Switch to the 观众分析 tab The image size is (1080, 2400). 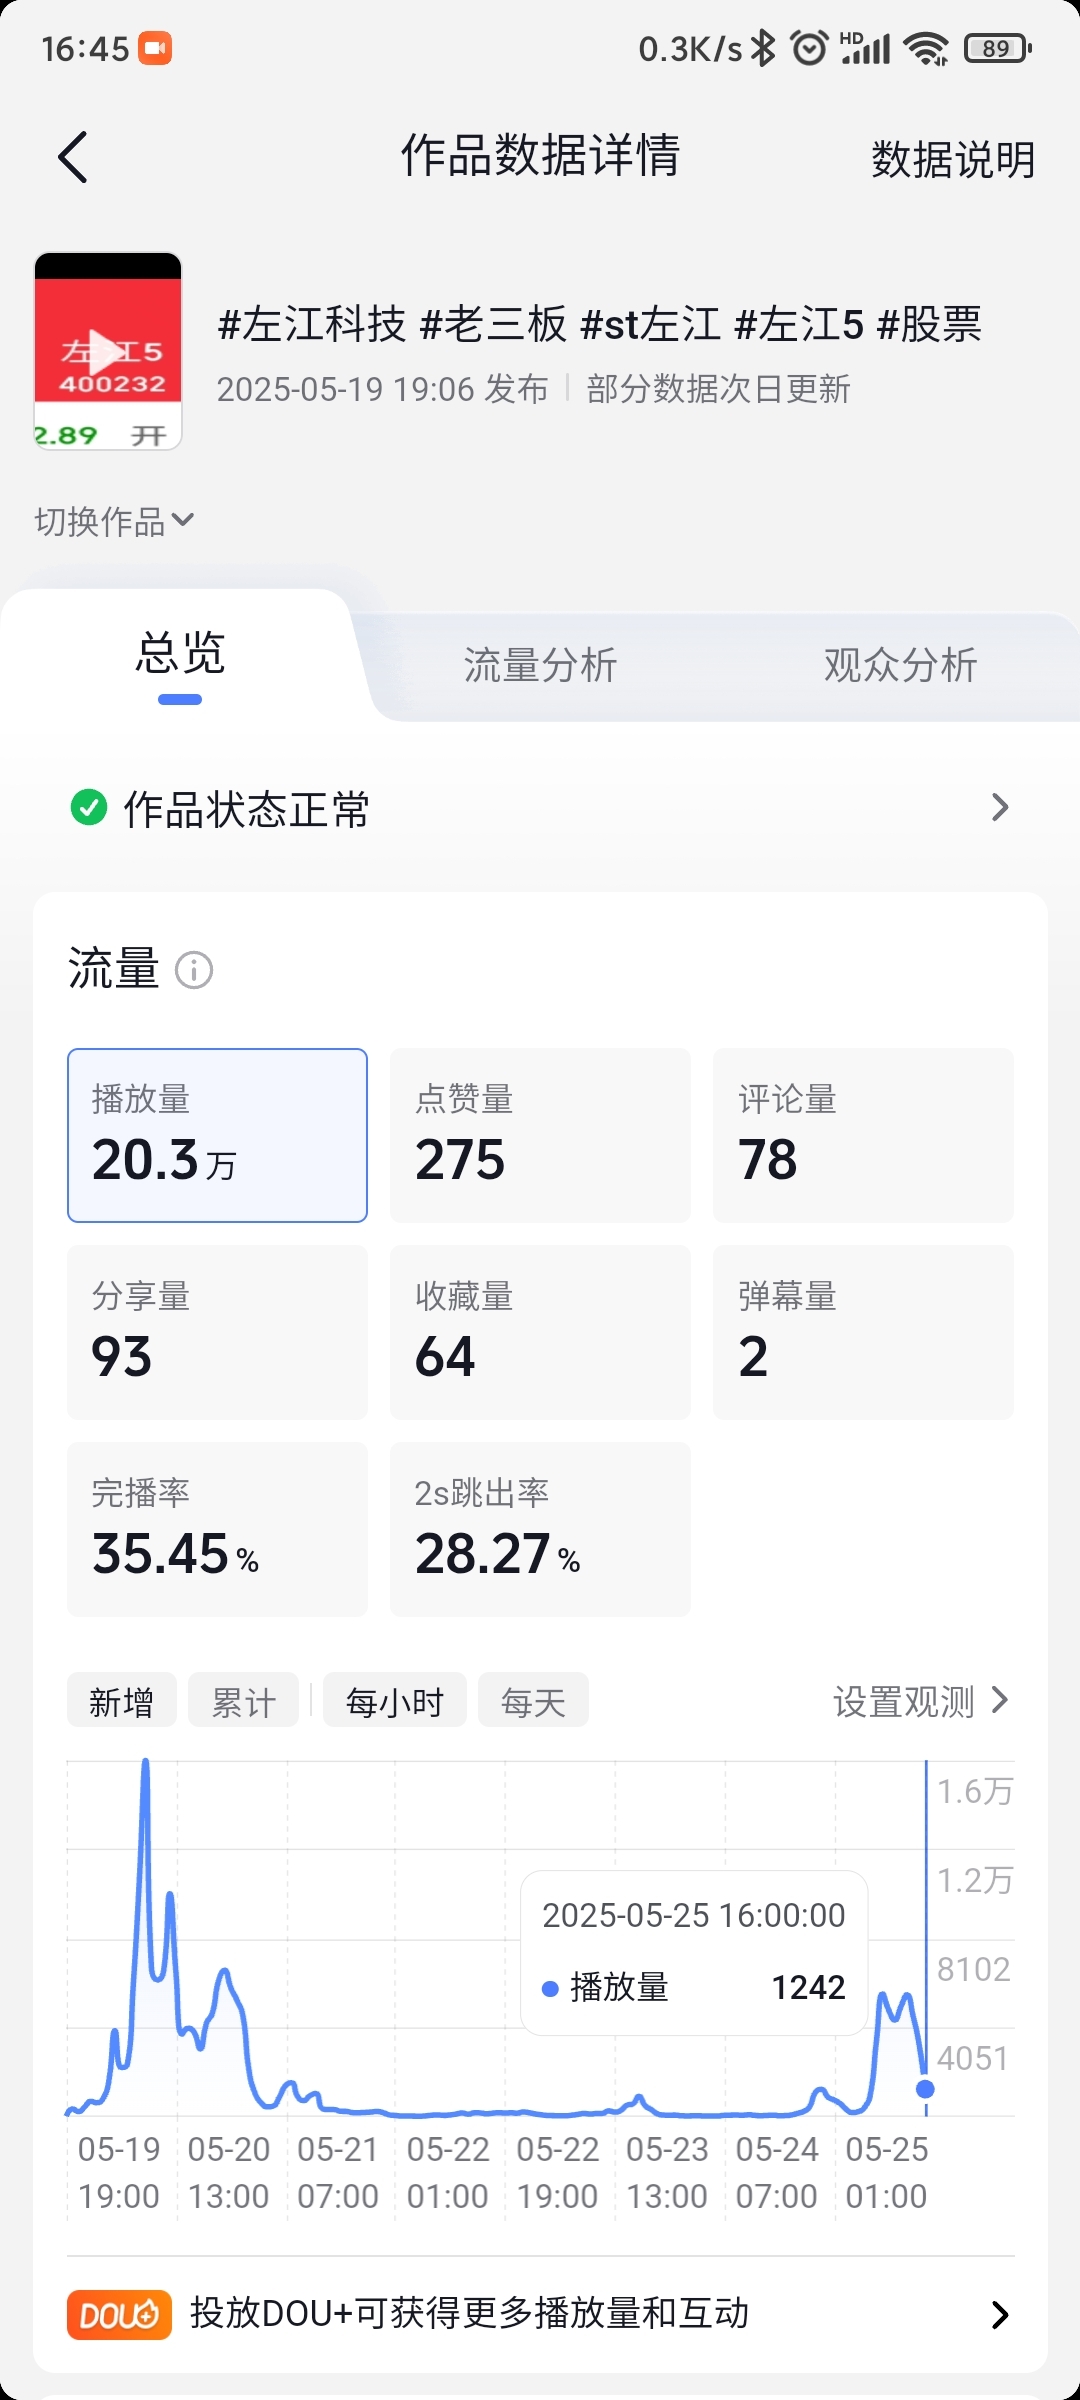tap(900, 665)
